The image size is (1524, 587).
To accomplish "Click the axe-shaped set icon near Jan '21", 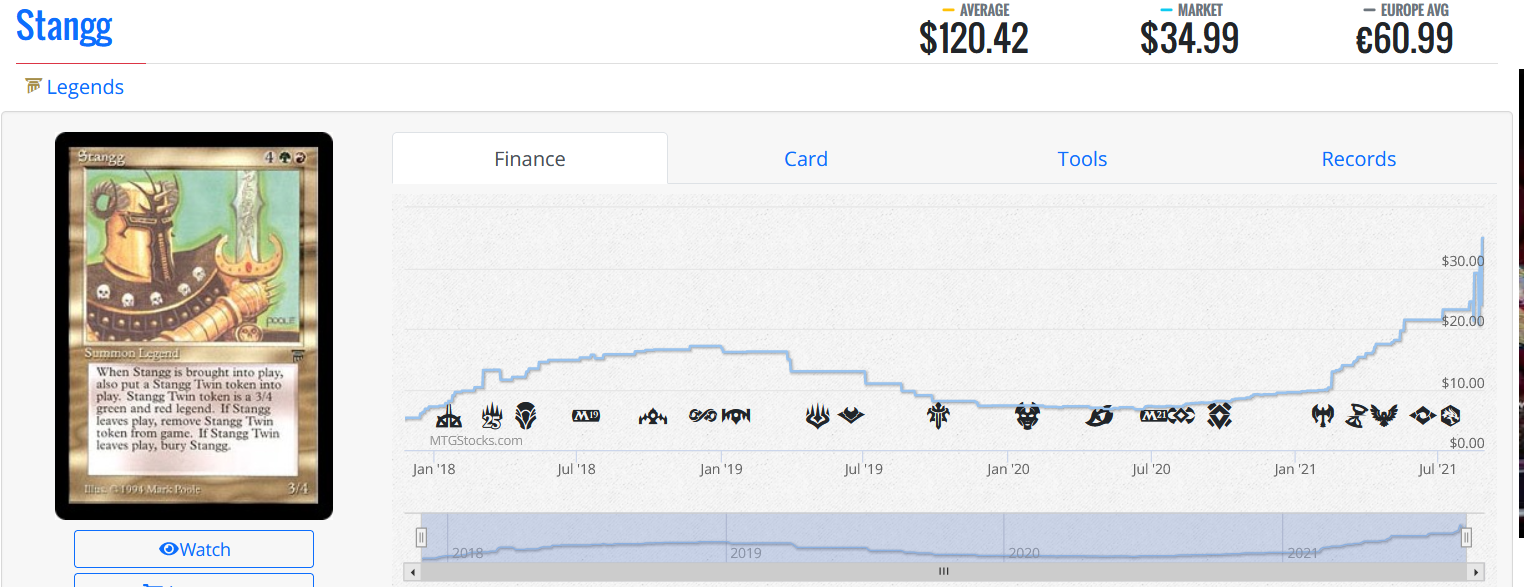I will [1323, 414].
